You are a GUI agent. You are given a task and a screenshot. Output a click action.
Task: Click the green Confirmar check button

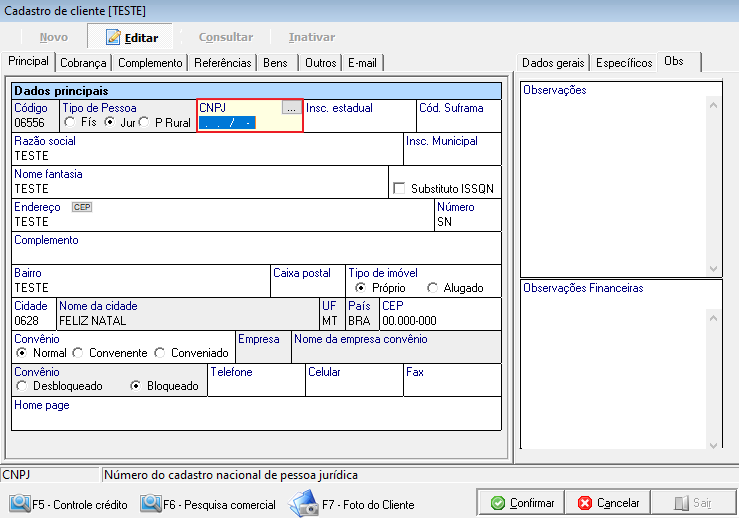(x=520, y=503)
